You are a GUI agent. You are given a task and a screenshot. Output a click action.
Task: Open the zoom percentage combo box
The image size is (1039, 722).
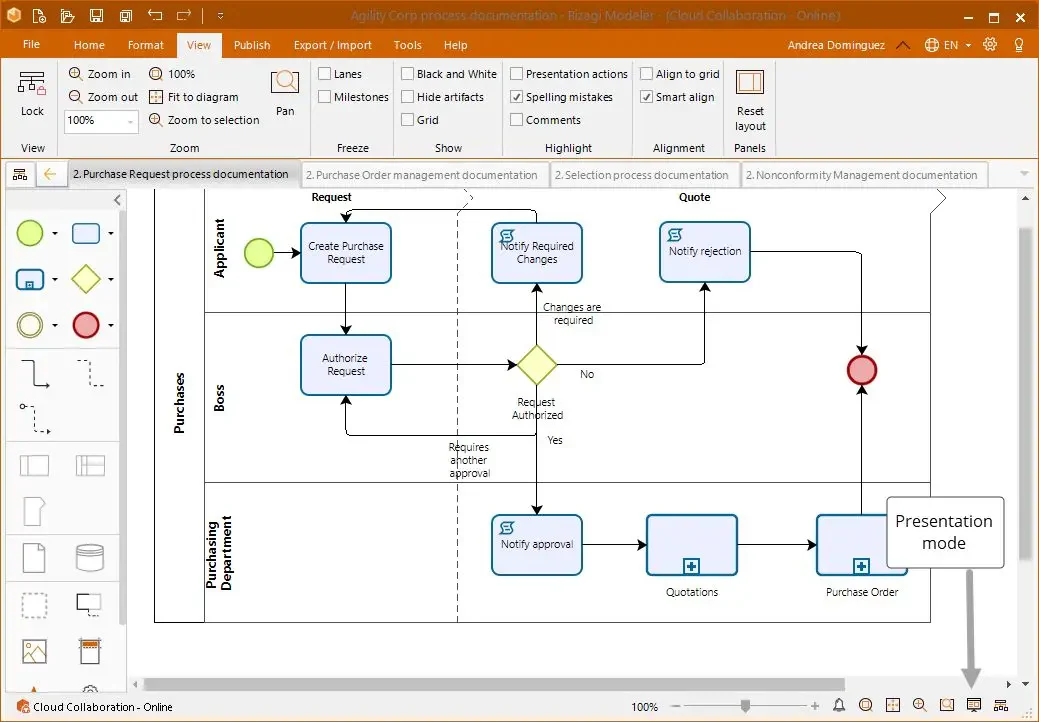101,121
